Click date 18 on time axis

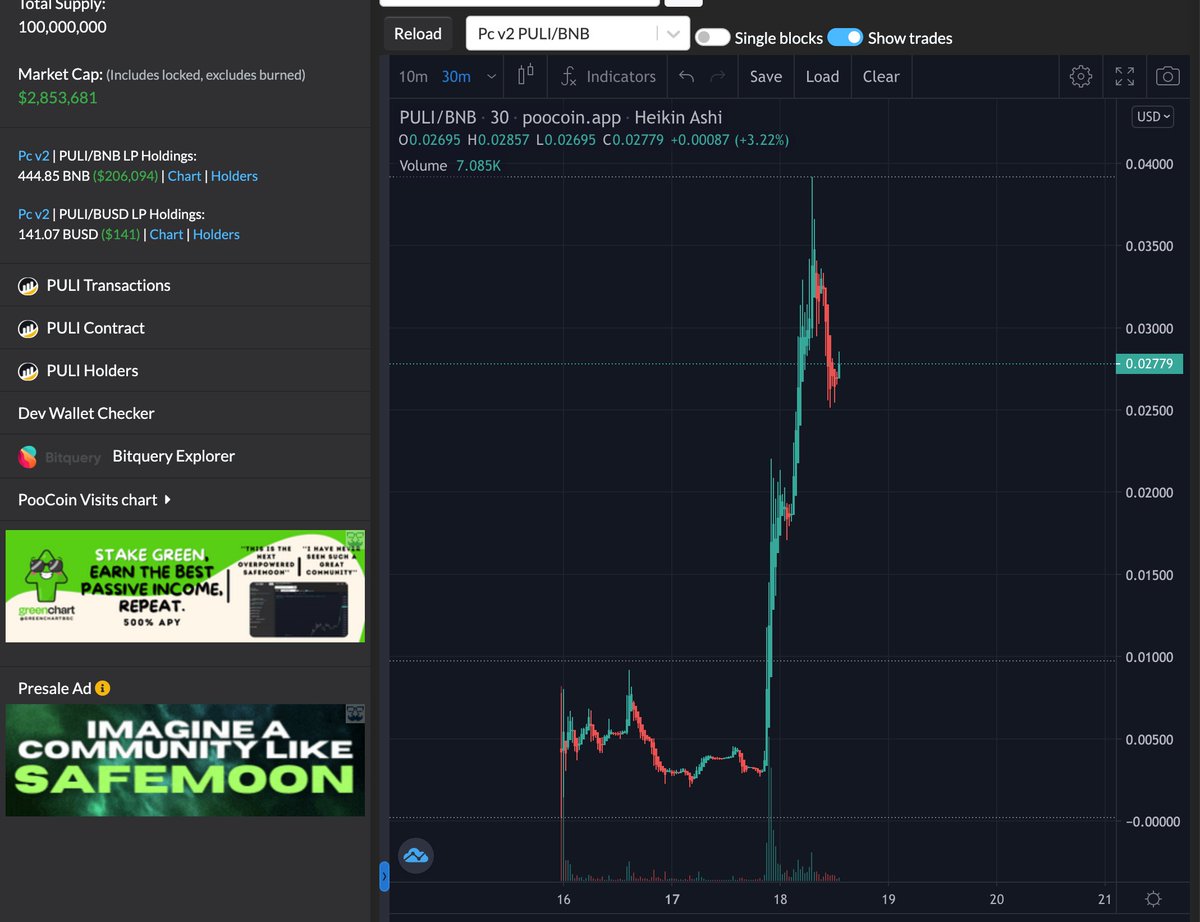(781, 899)
